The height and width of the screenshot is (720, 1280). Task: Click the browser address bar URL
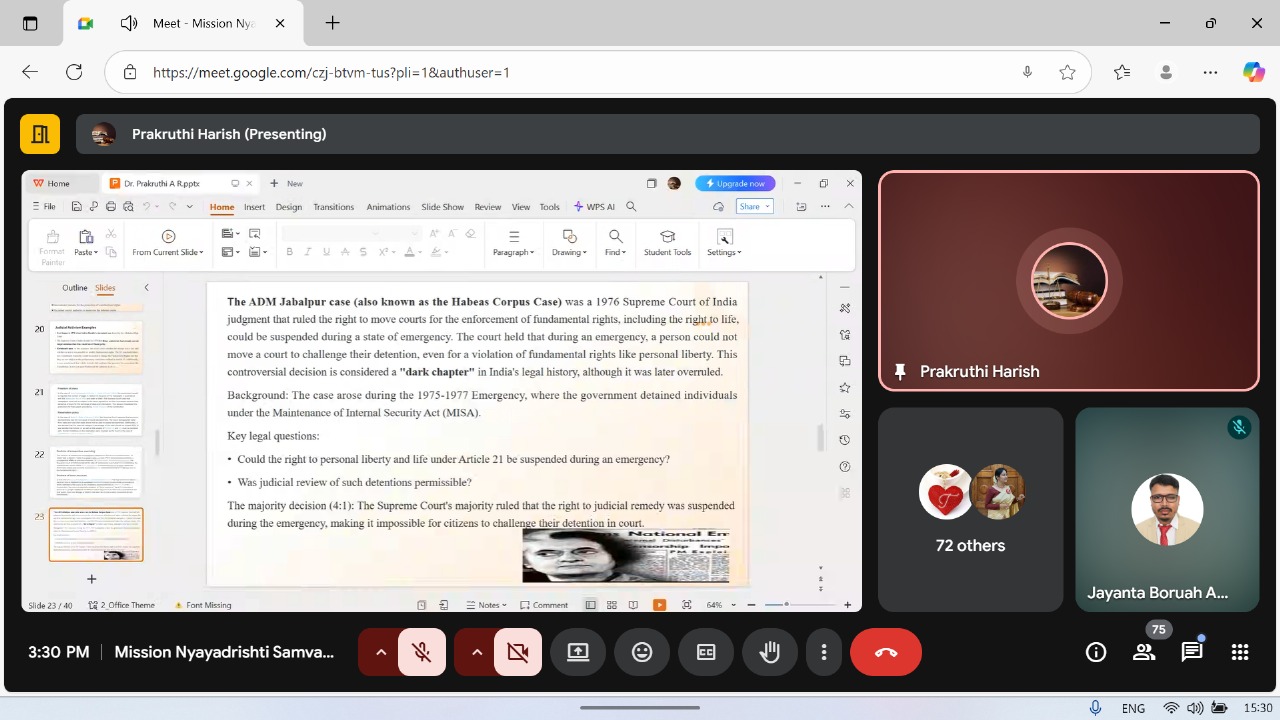point(560,72)
